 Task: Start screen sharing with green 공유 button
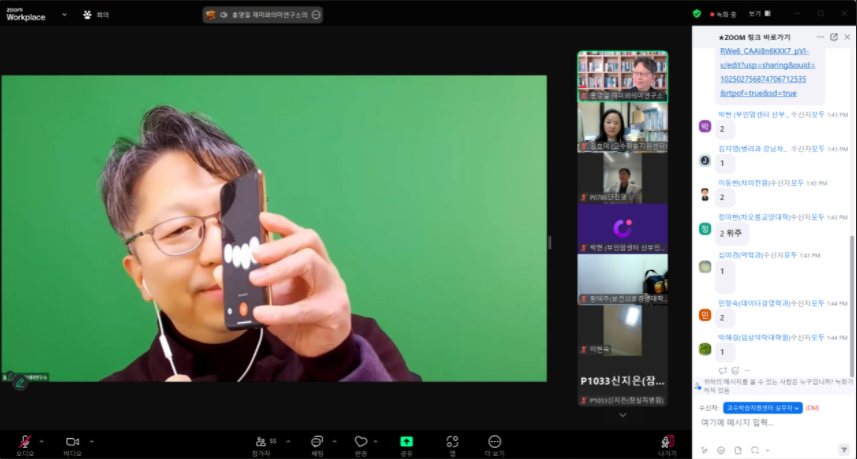pyautogui.click(x=406, y=441)
